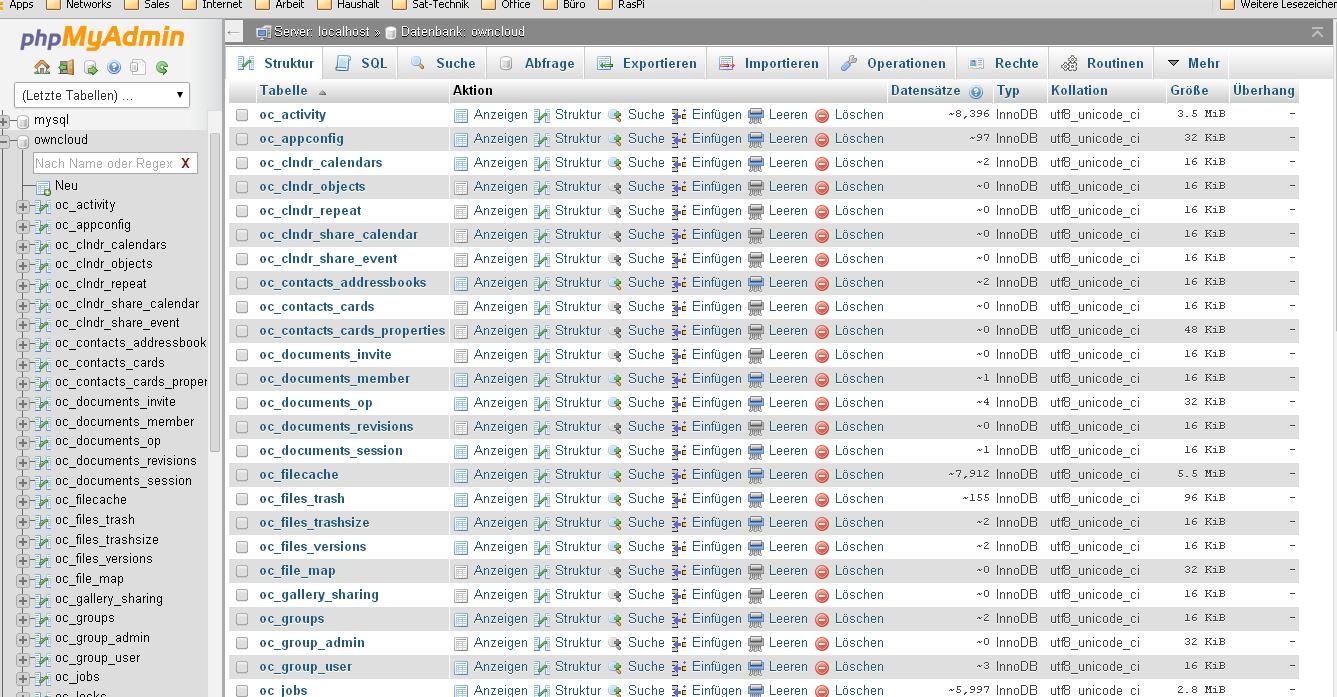Expand oc_contacts_cards tree node

pos(23,363)
